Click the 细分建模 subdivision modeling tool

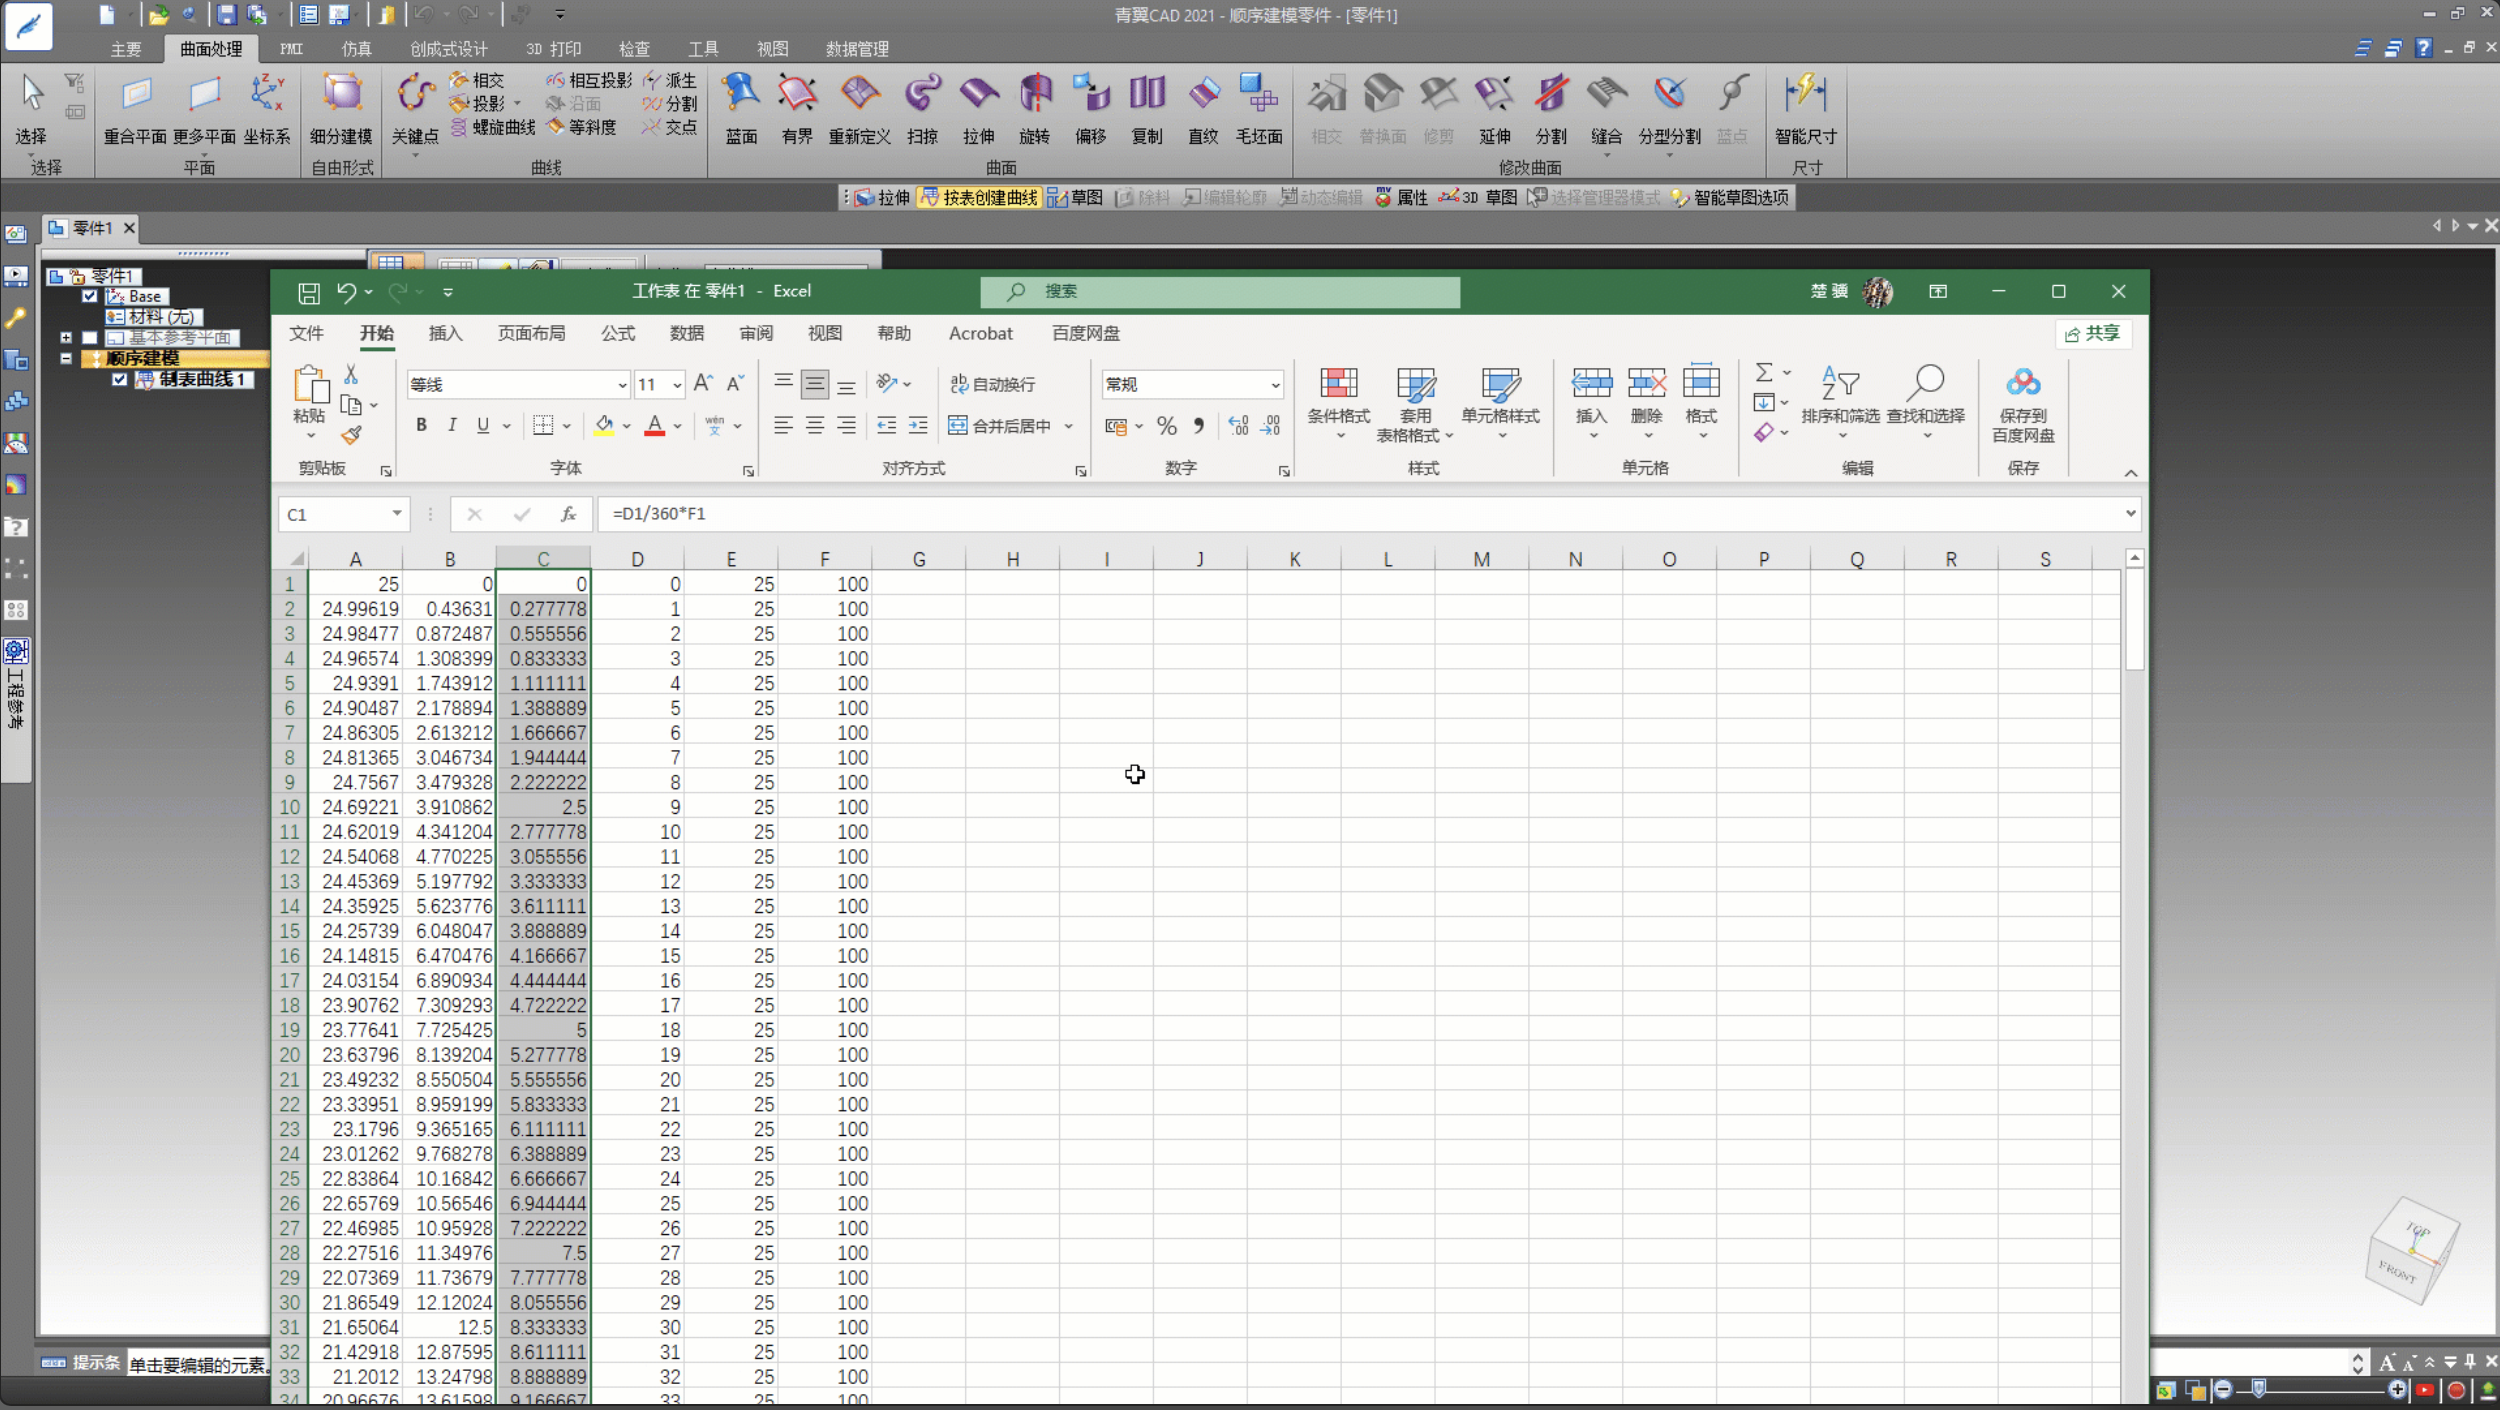341,108
